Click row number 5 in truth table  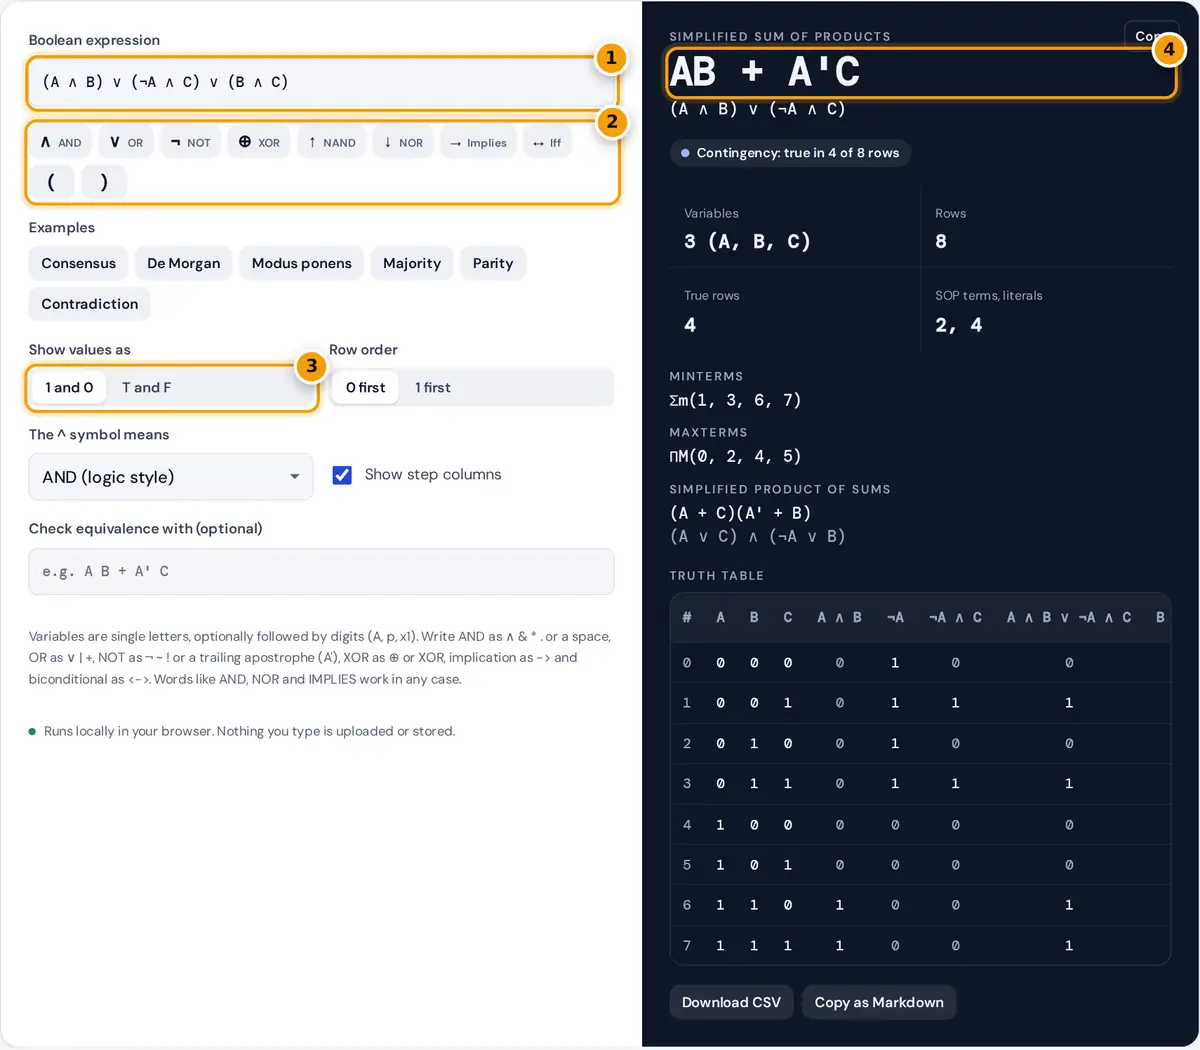click(687, 865)
